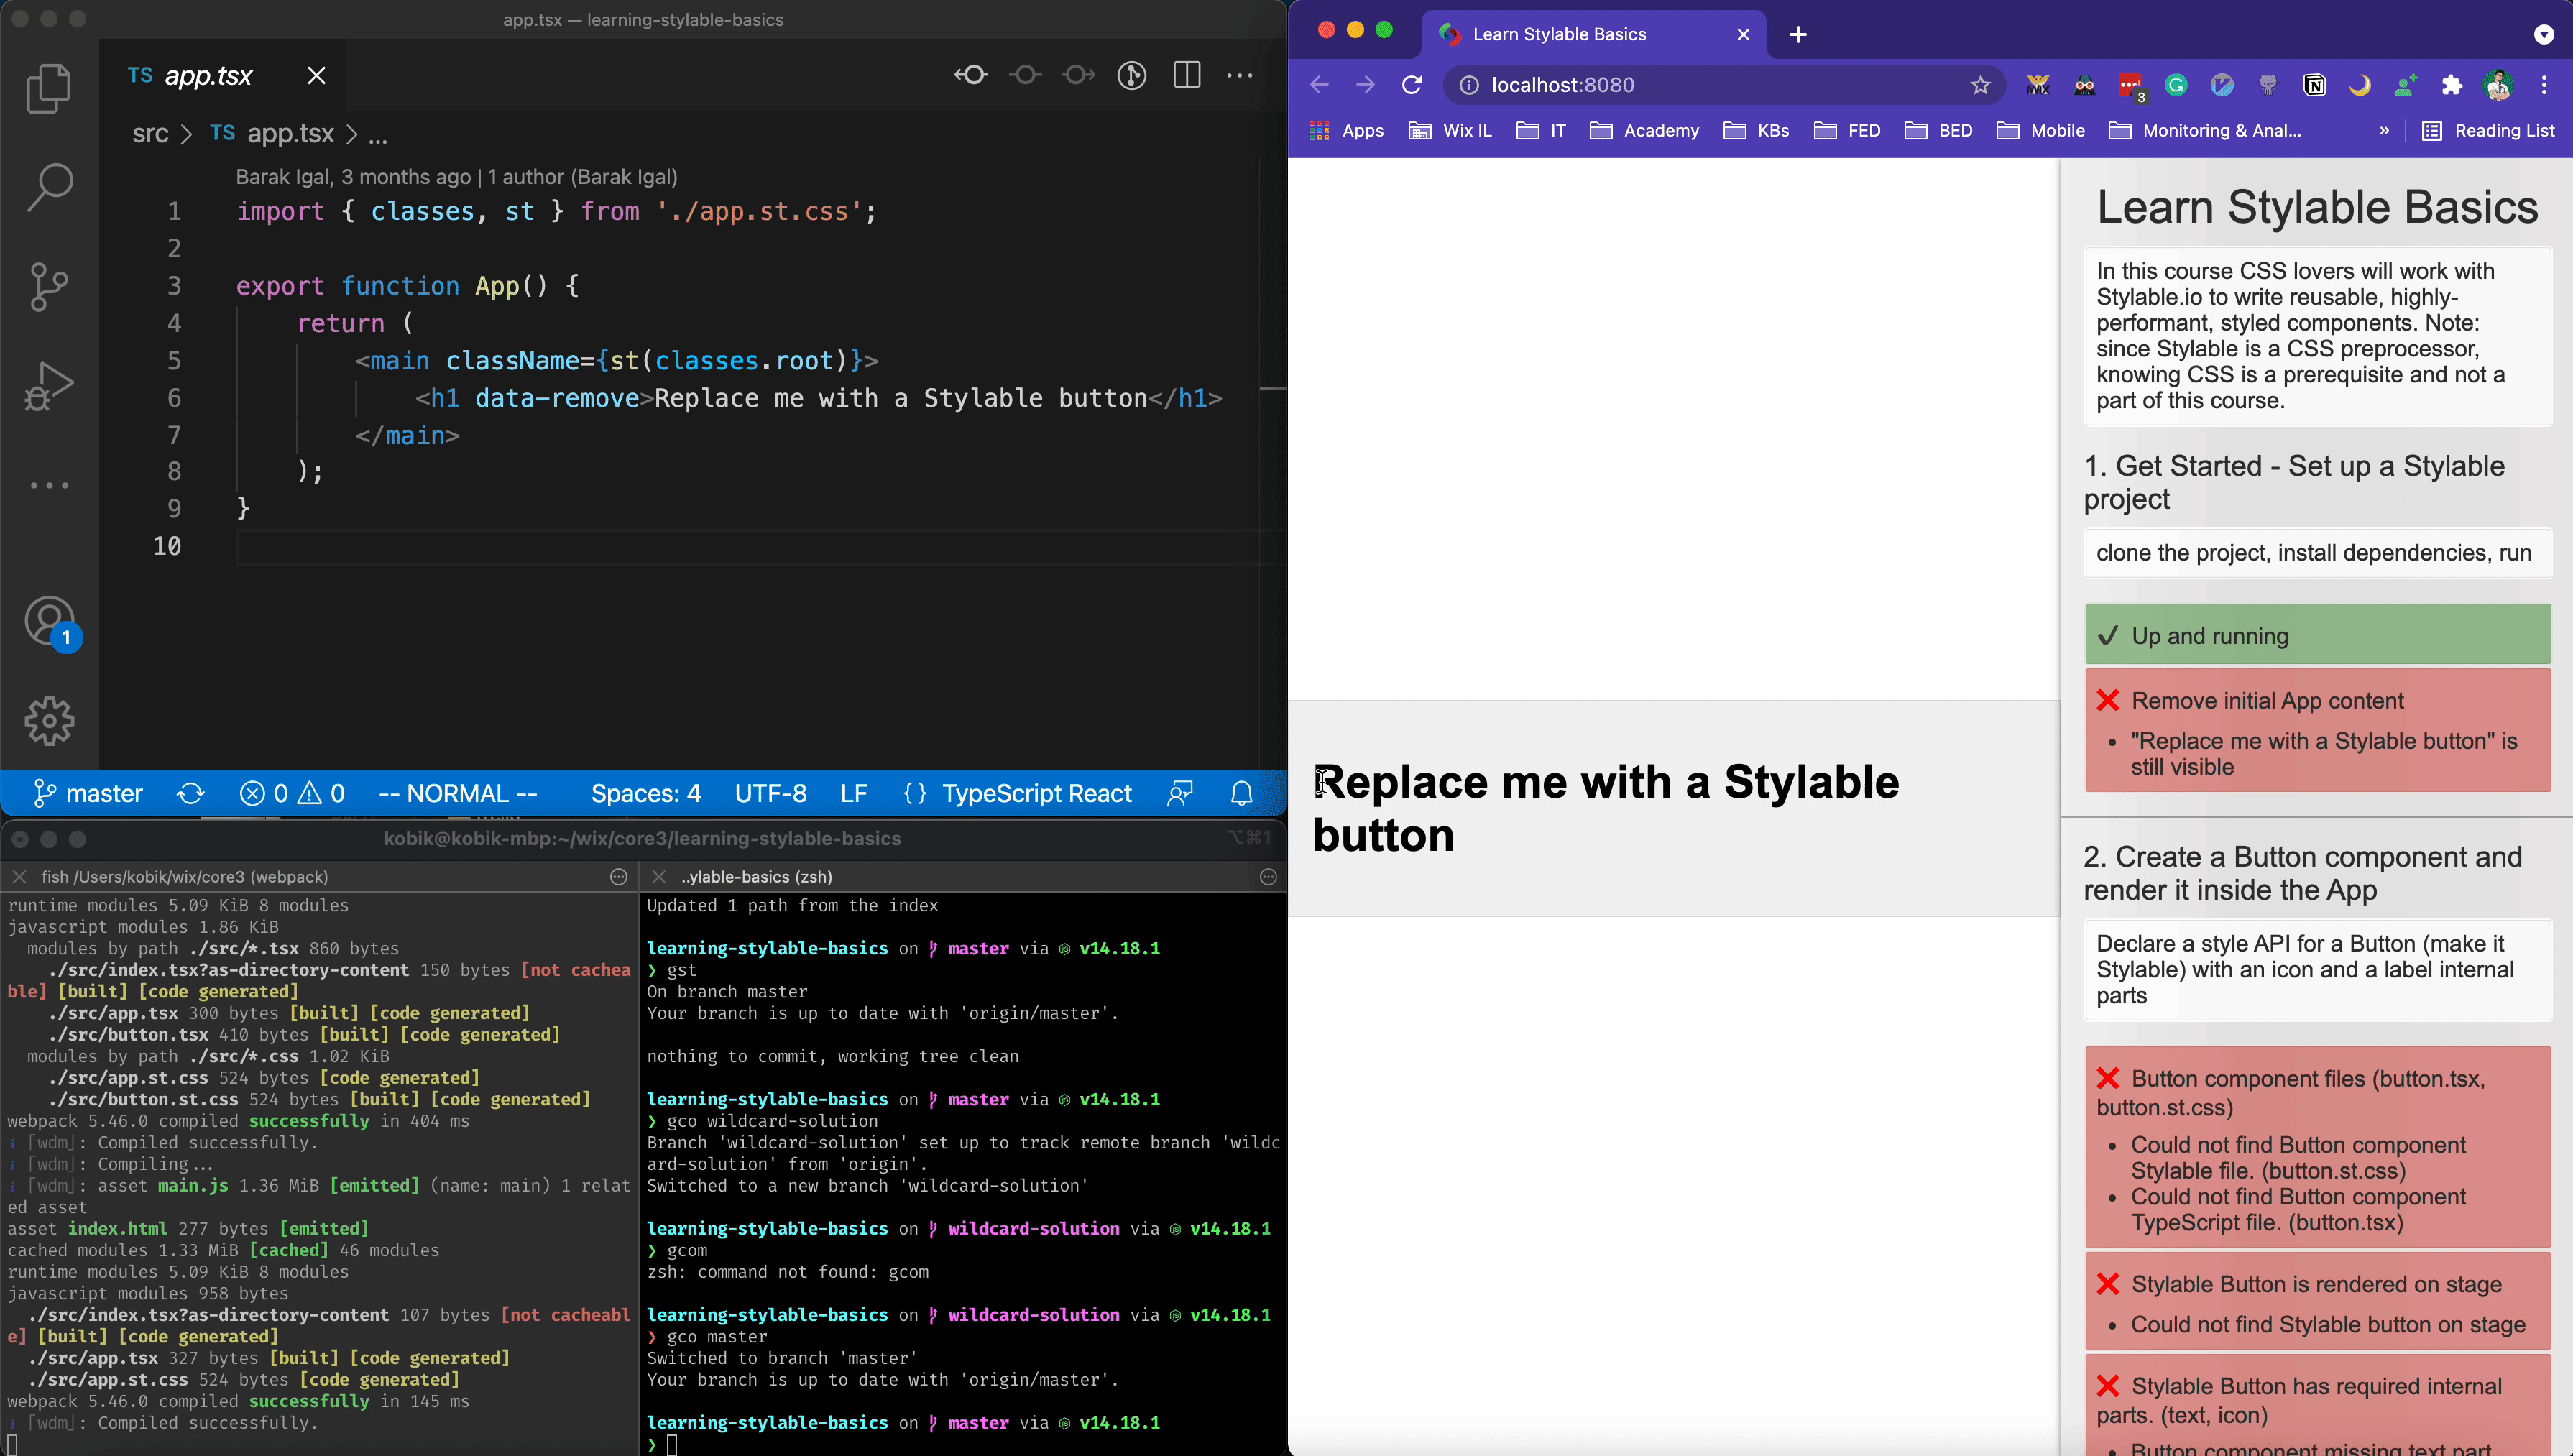
Task: Open the Notion Web Clipper extension
Action: 2314,85
